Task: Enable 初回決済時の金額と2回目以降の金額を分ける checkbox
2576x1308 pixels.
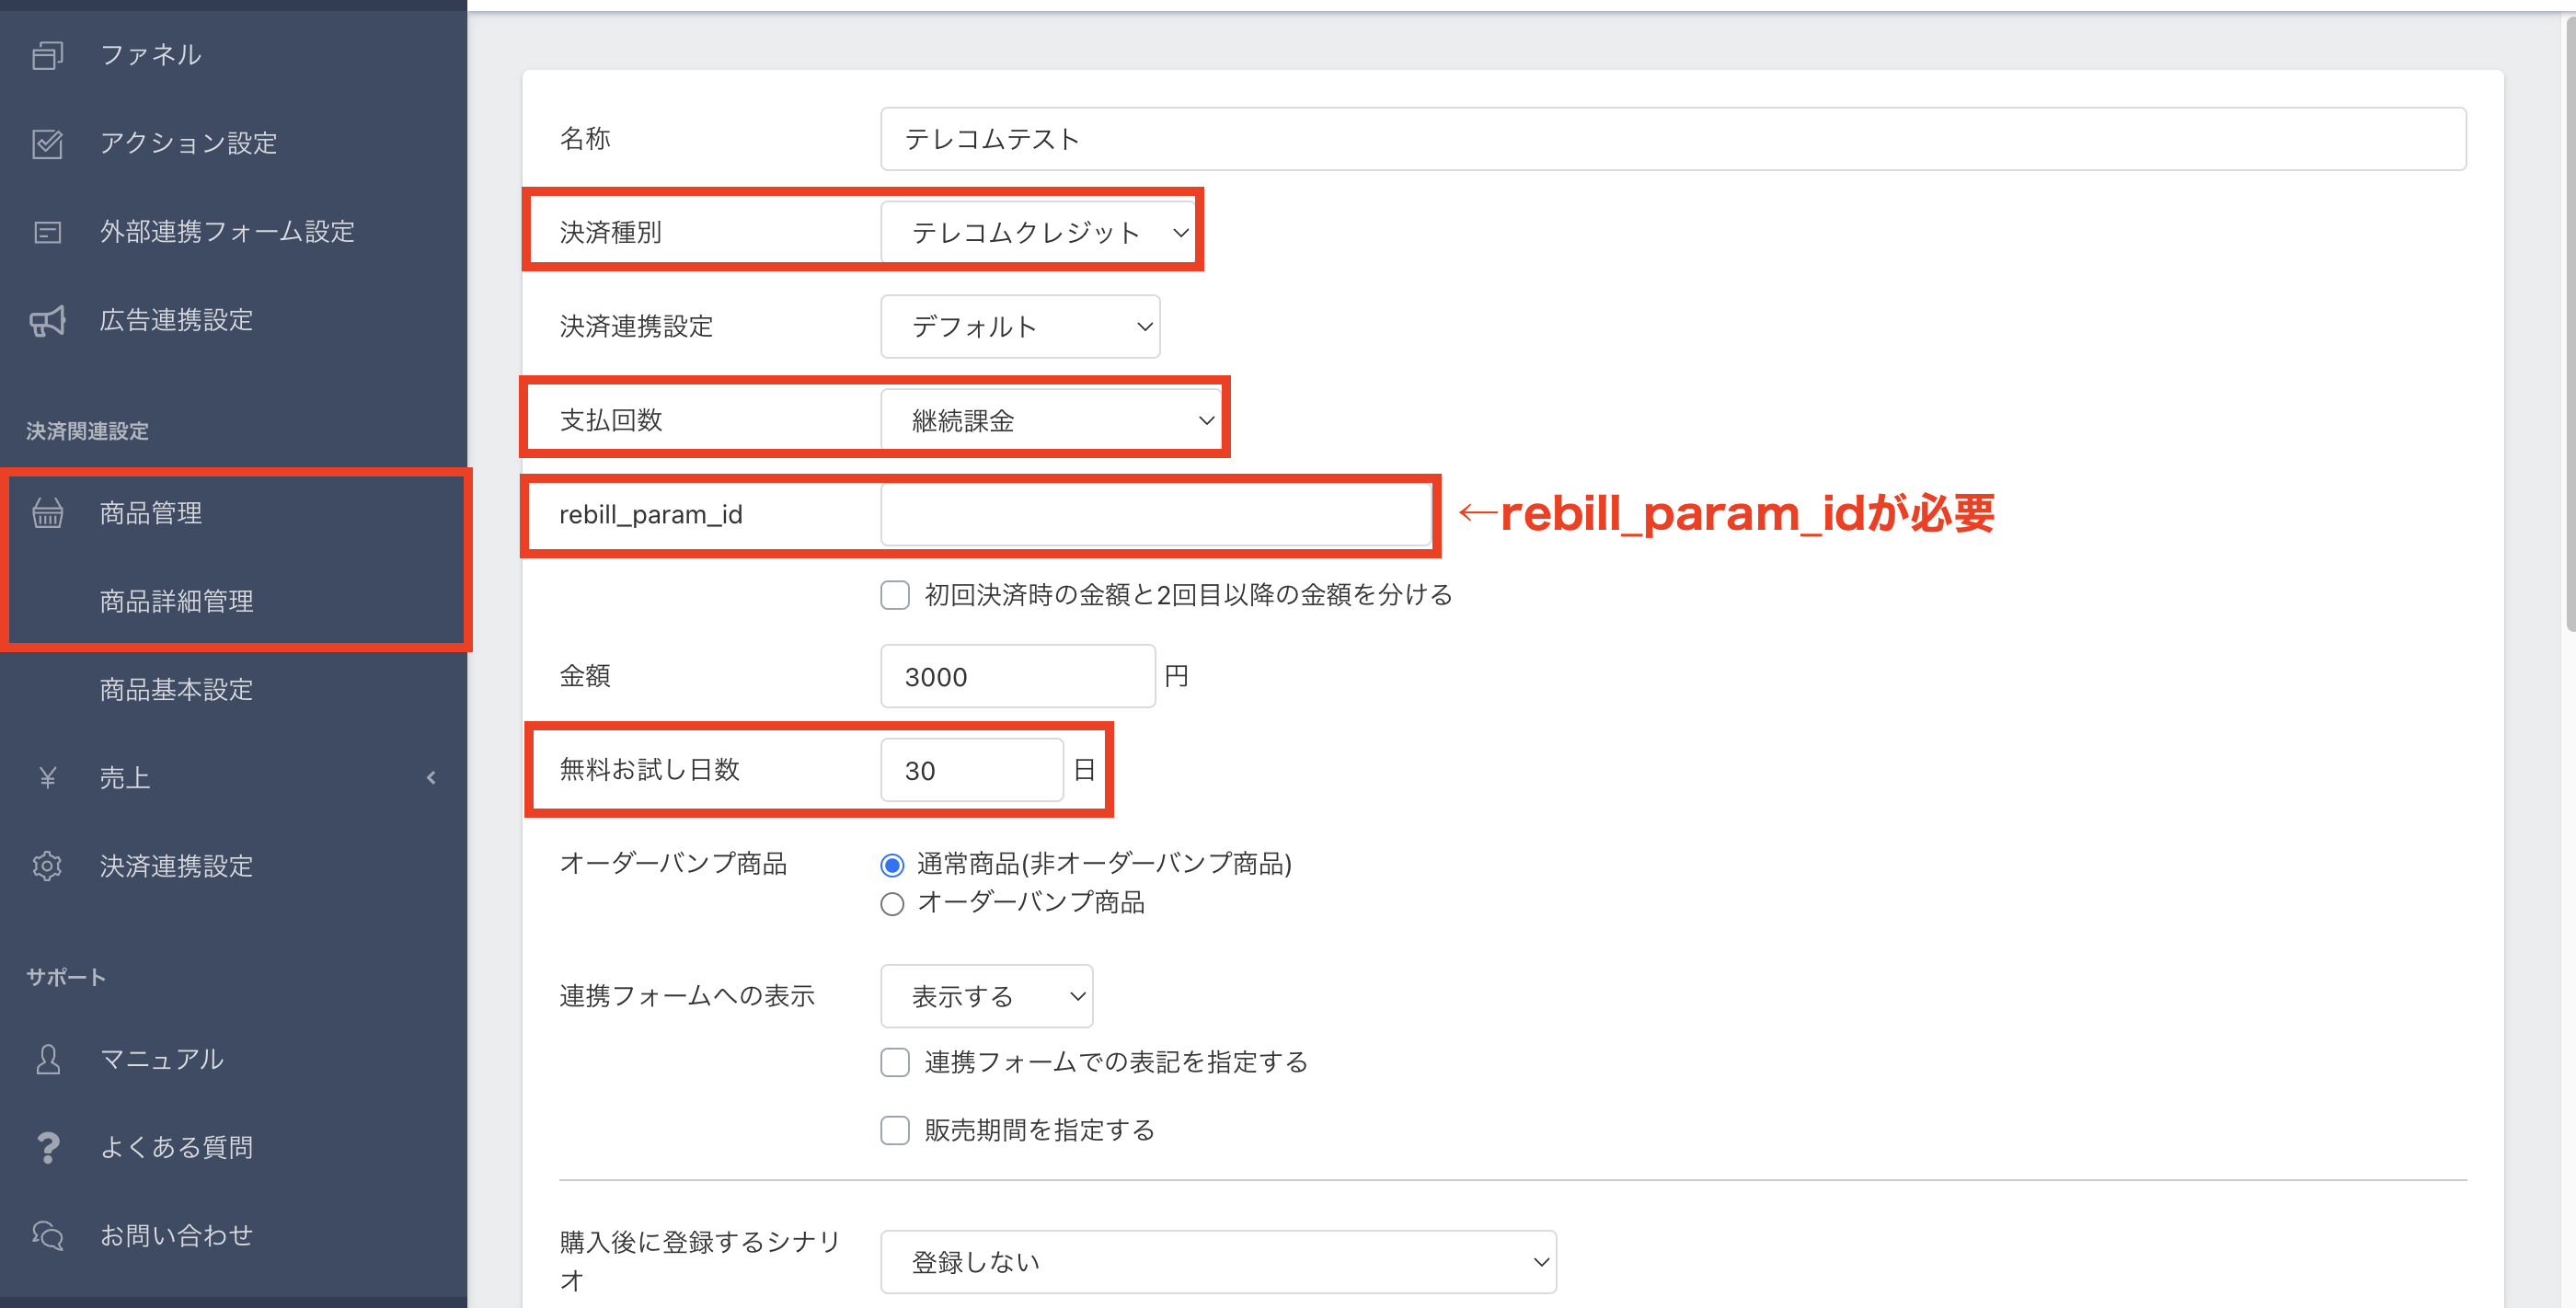Action: pos(894,595)
